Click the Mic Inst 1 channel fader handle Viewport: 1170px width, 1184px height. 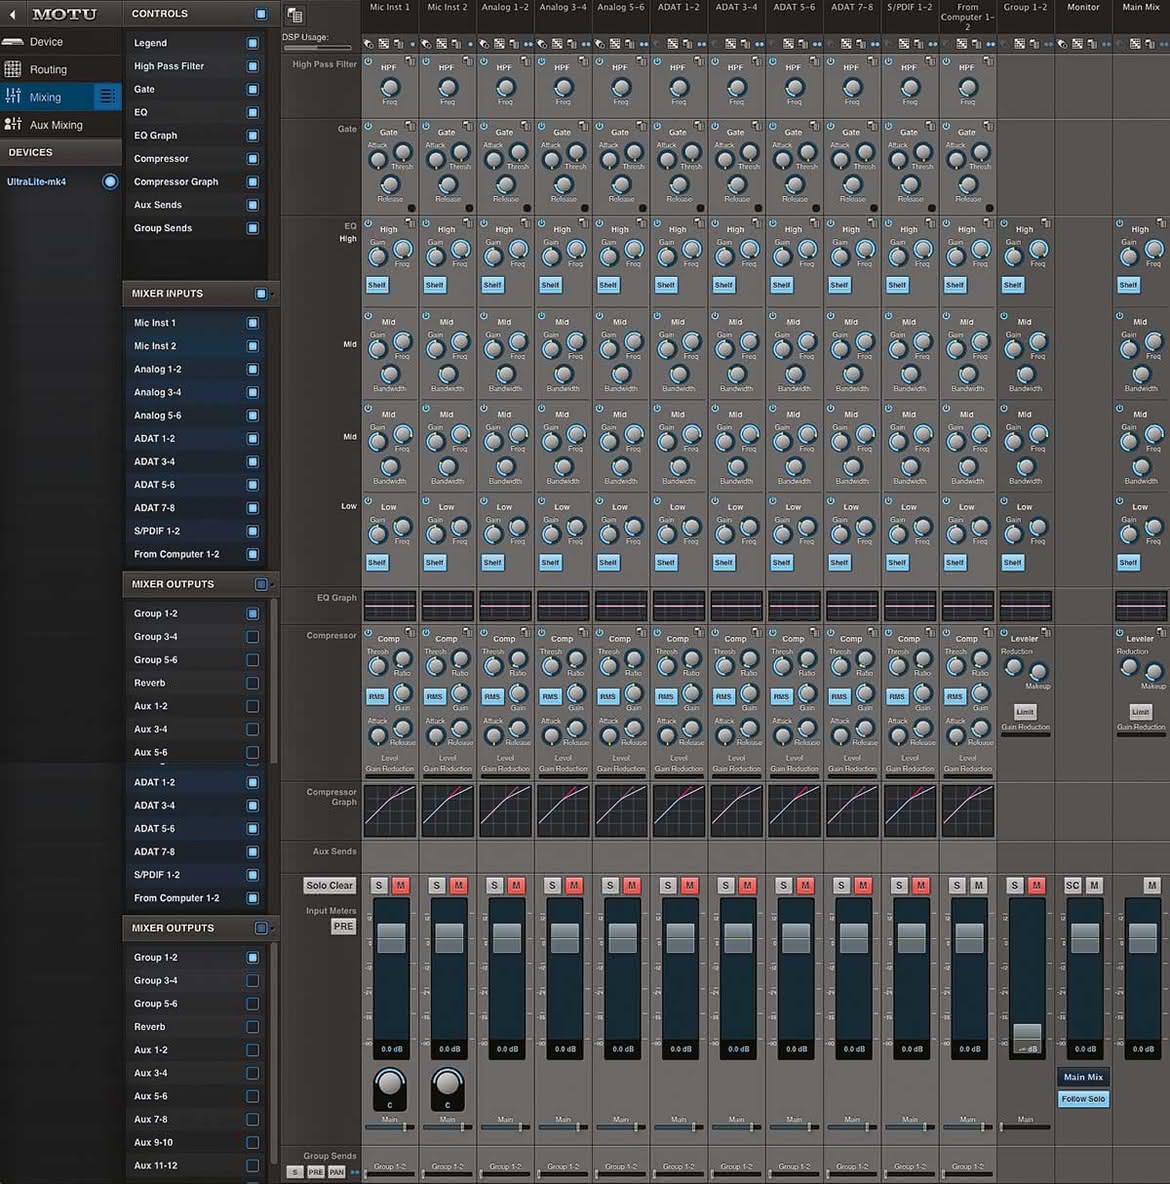(391, 938)
